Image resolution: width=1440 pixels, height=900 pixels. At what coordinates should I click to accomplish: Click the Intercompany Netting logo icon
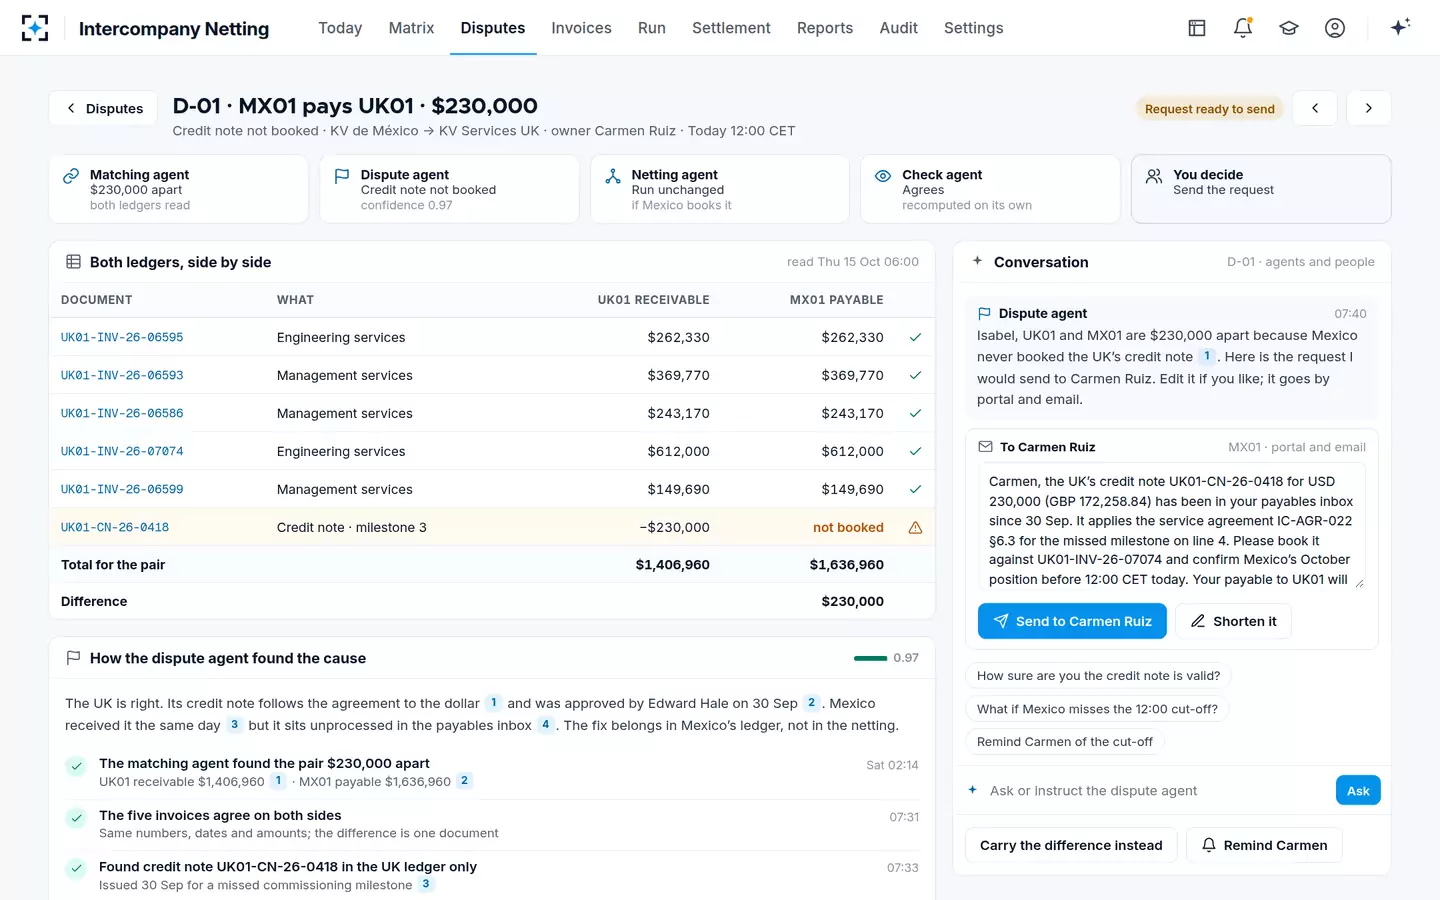point(35,28)
